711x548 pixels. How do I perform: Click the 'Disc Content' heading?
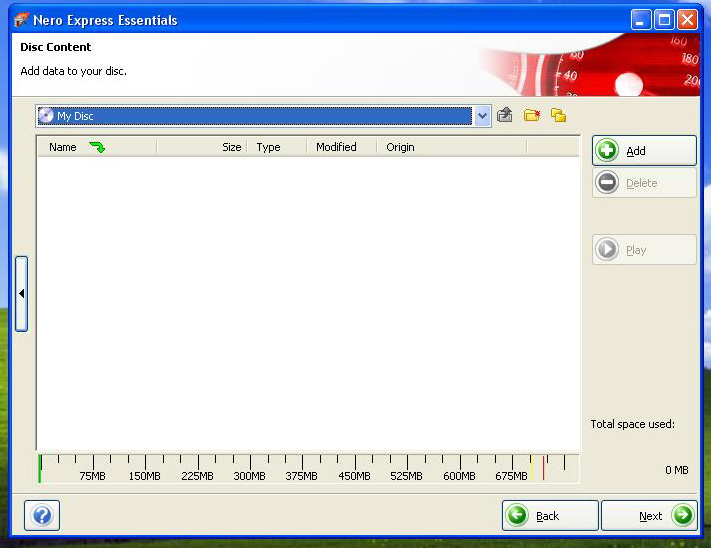pos(56,47)
